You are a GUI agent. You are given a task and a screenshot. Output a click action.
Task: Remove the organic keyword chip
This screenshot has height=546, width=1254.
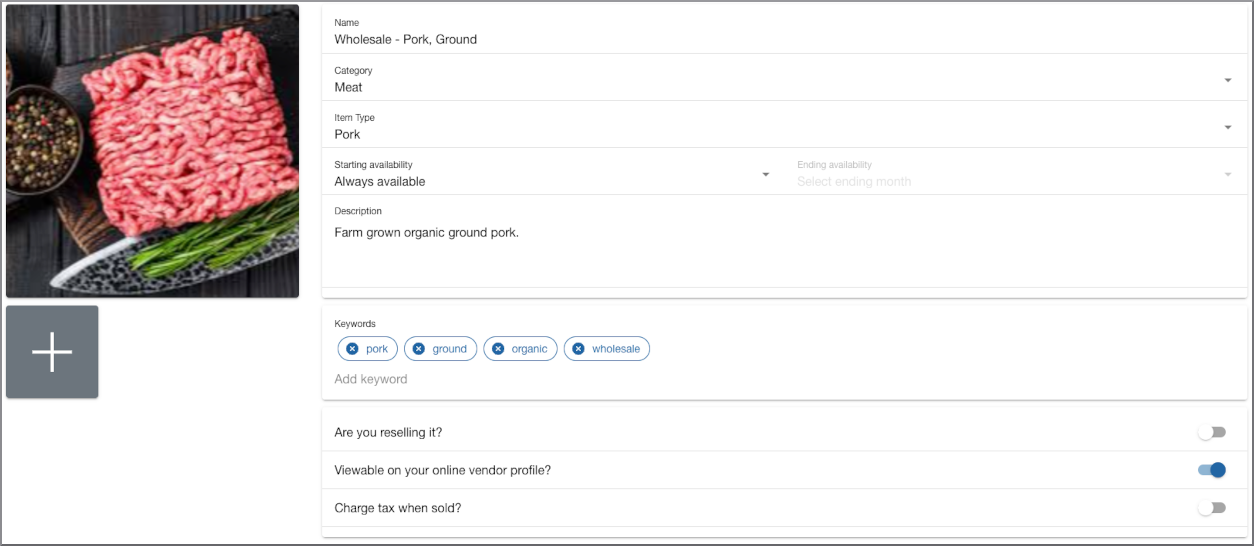click(498, 349)
